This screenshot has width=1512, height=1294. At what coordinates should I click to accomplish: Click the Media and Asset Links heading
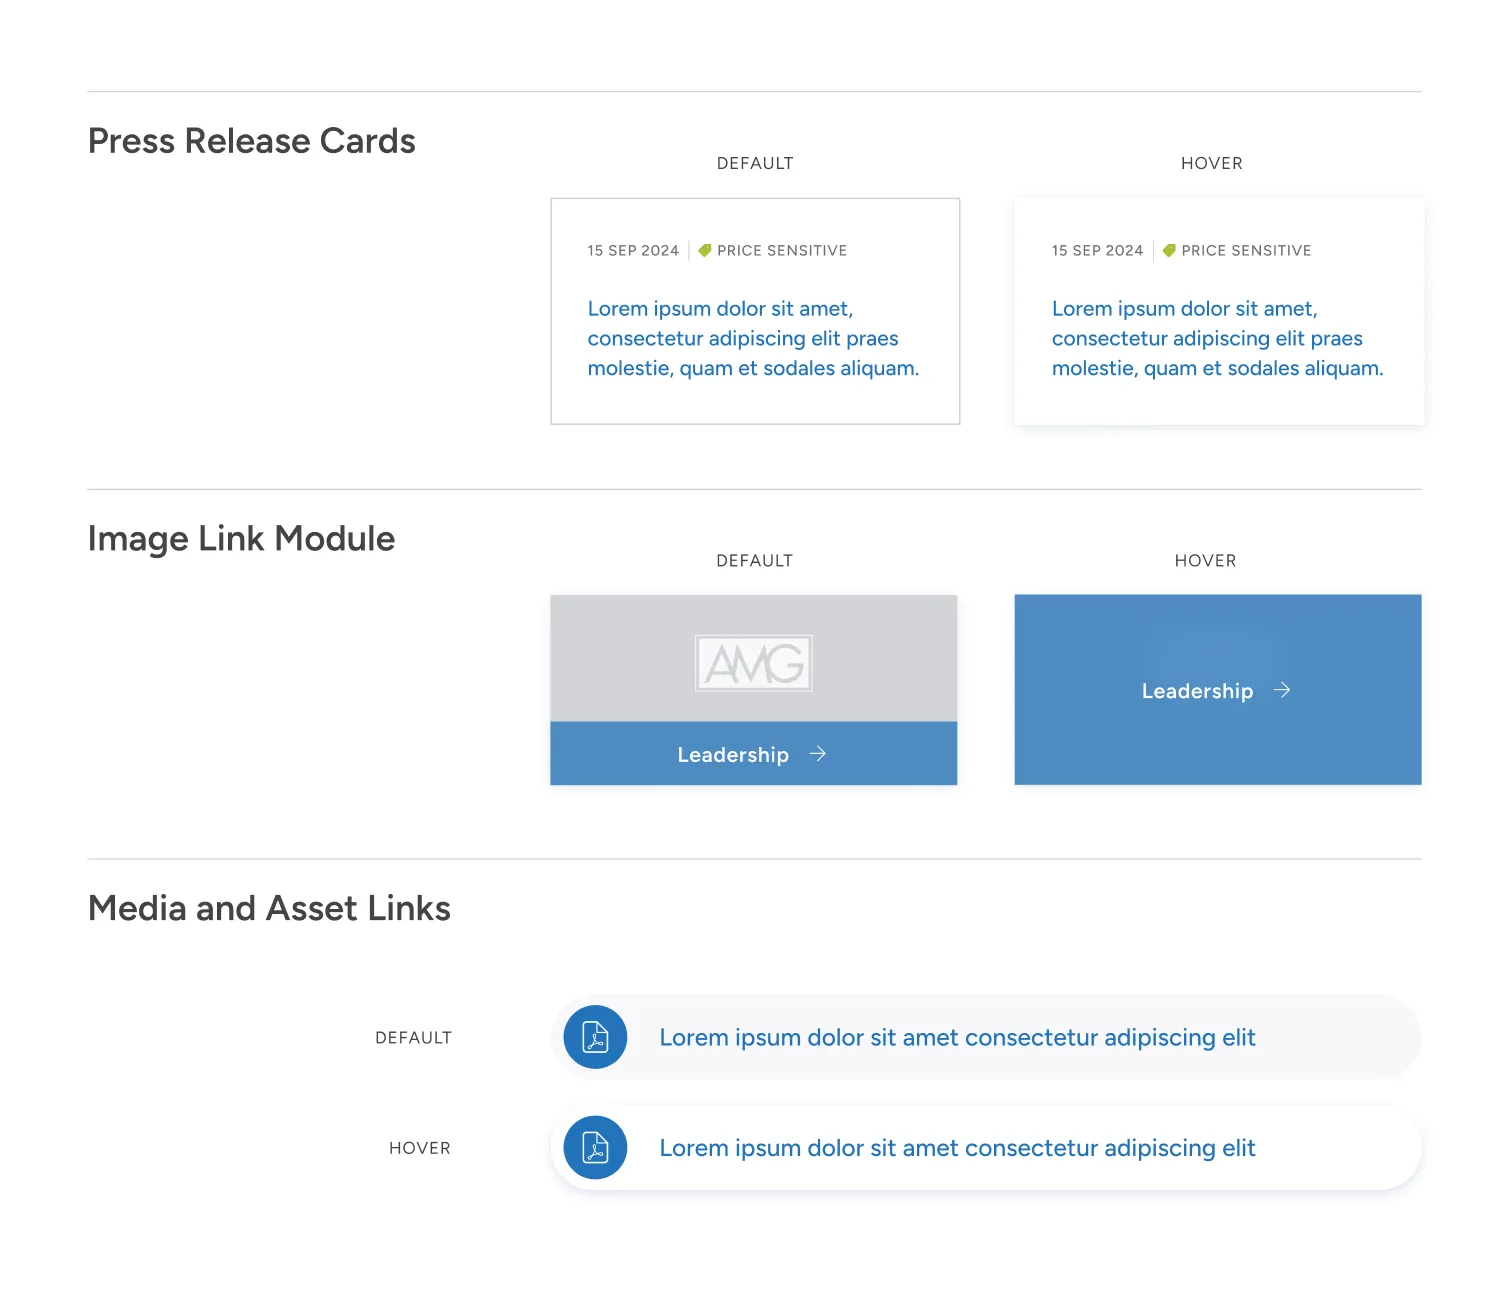(x=269, y=908)
